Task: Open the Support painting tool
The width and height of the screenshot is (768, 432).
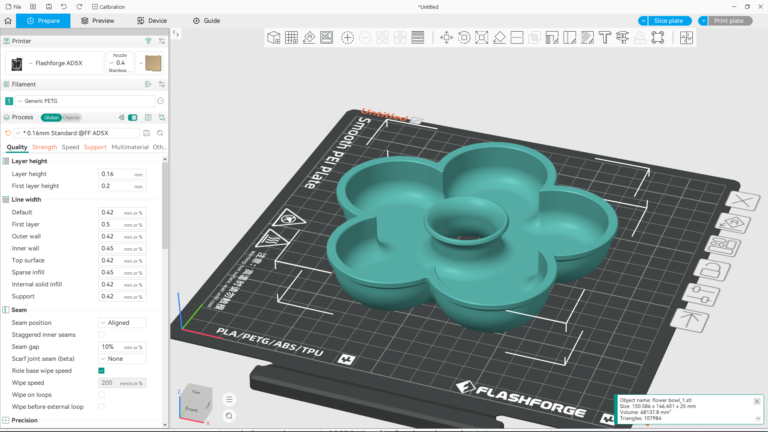Action: [x=552, y=37]
